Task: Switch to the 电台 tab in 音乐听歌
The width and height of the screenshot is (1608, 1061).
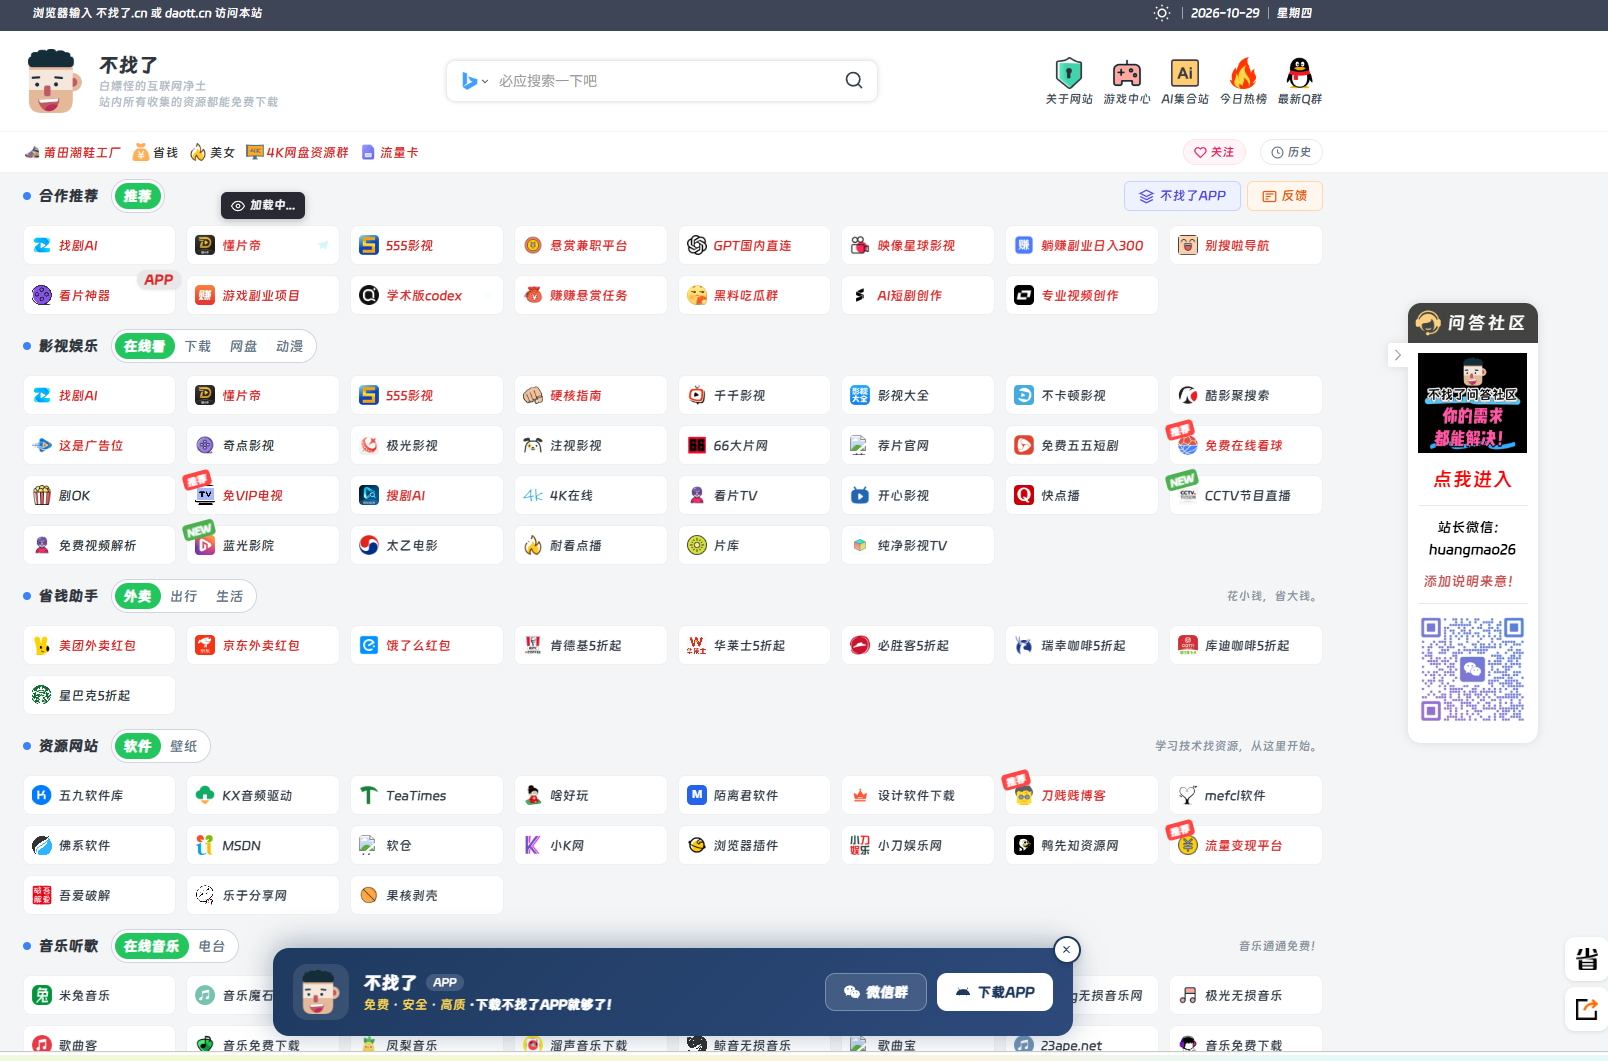Action: pos(211,946)
